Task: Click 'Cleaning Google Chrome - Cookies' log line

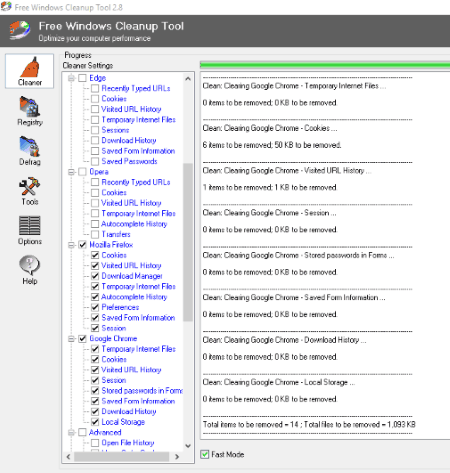Action: (x=270, y=128)
